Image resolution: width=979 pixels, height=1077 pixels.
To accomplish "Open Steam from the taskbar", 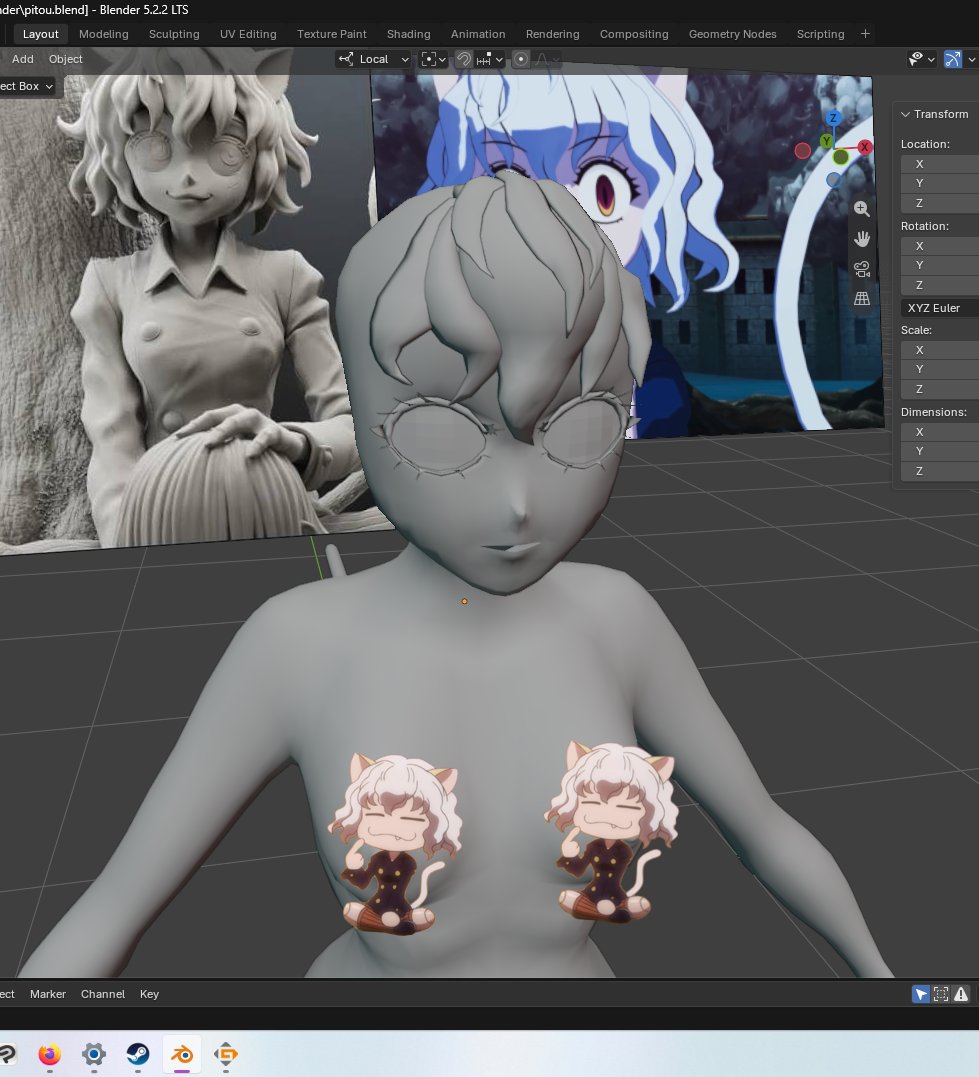I will (x=138, y=1054).
